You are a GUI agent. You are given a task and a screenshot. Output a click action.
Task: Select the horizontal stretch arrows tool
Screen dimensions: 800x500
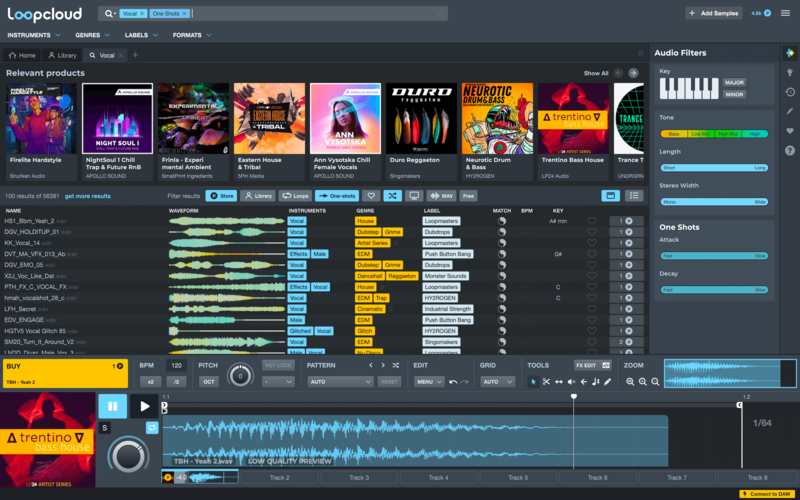(x=559, y=382)
